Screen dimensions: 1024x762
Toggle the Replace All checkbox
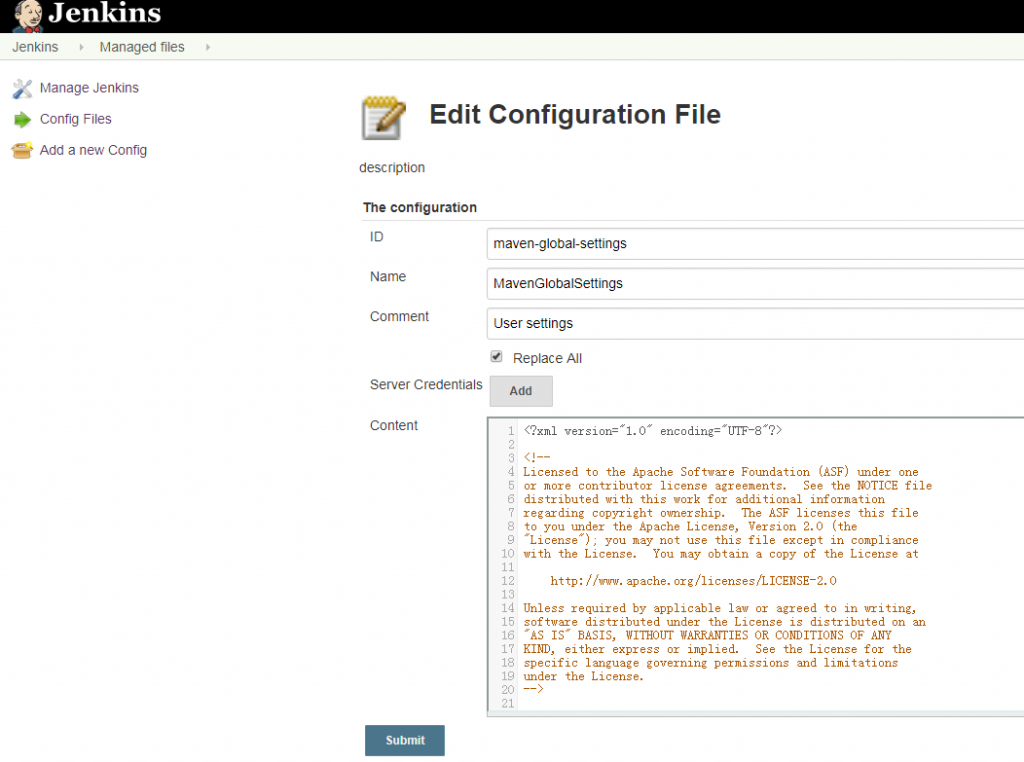point(496,357)
